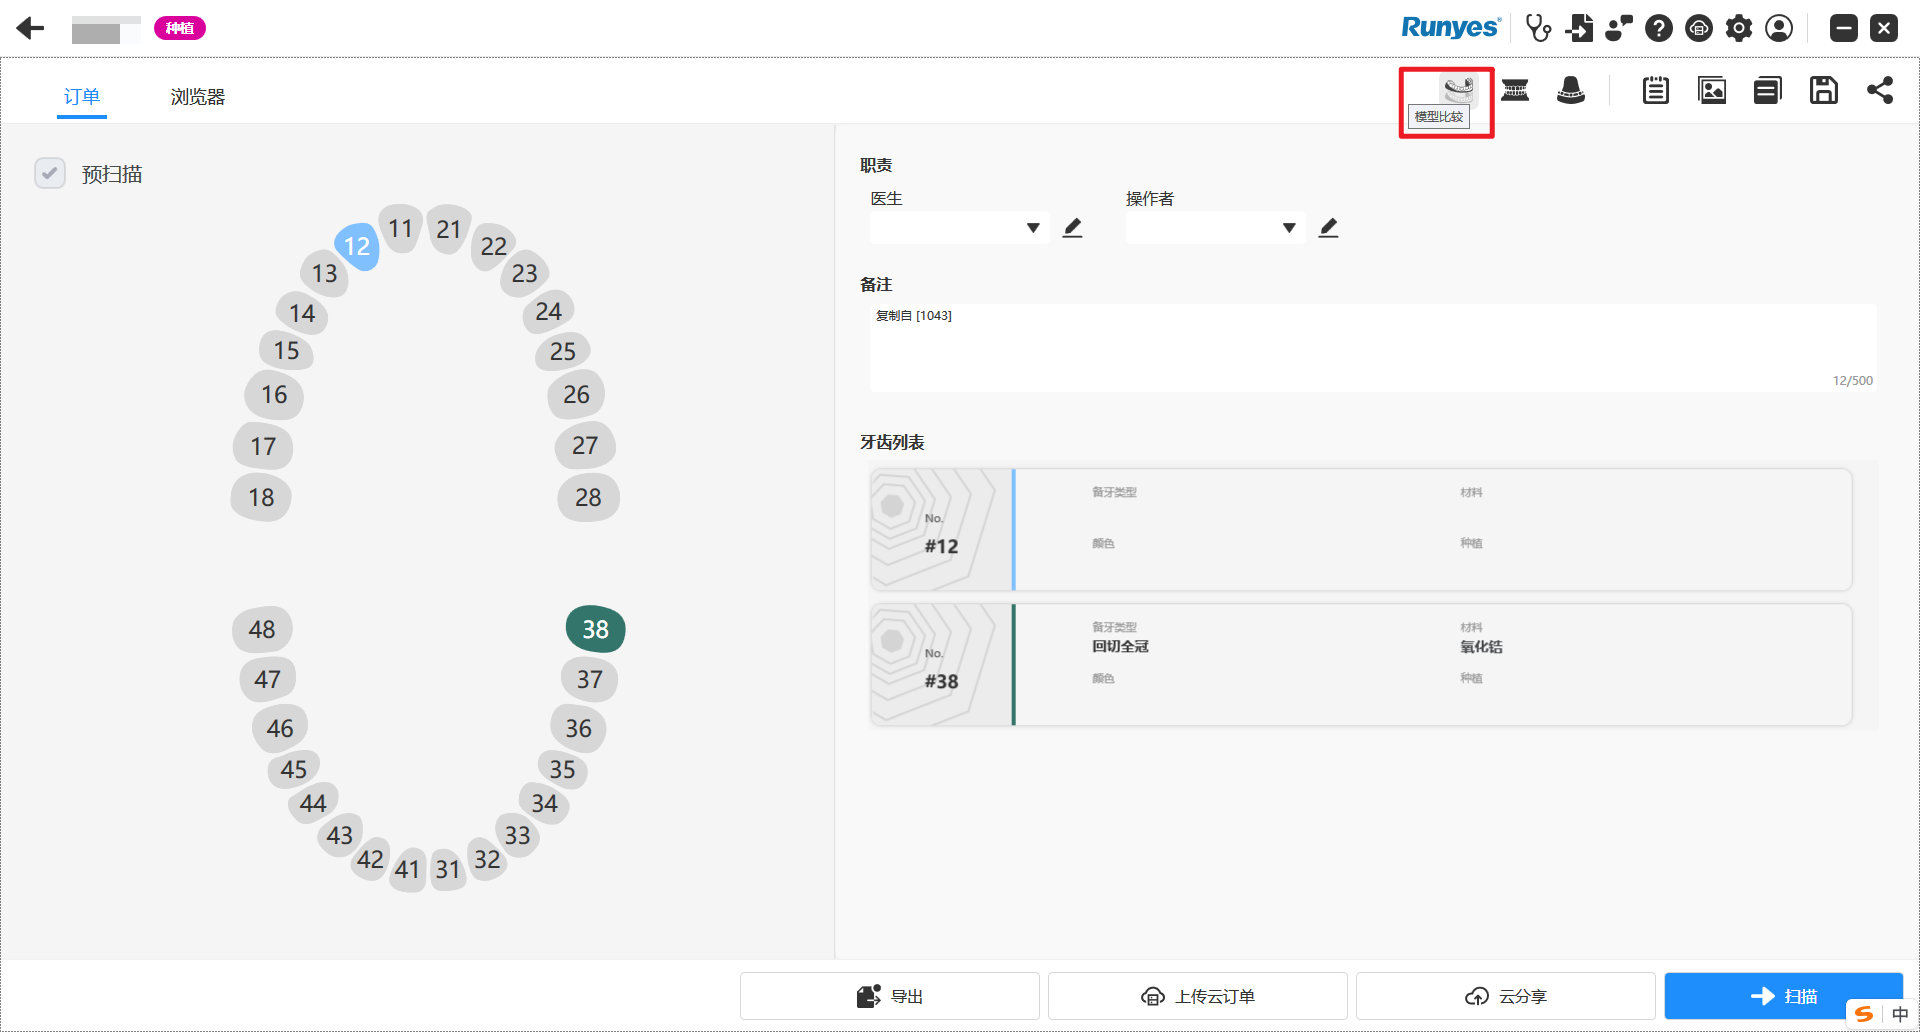Click the model comparison (模型比较) icon
The height and width of the screenshot is (1032, 1920).
tap(1458, 89)
